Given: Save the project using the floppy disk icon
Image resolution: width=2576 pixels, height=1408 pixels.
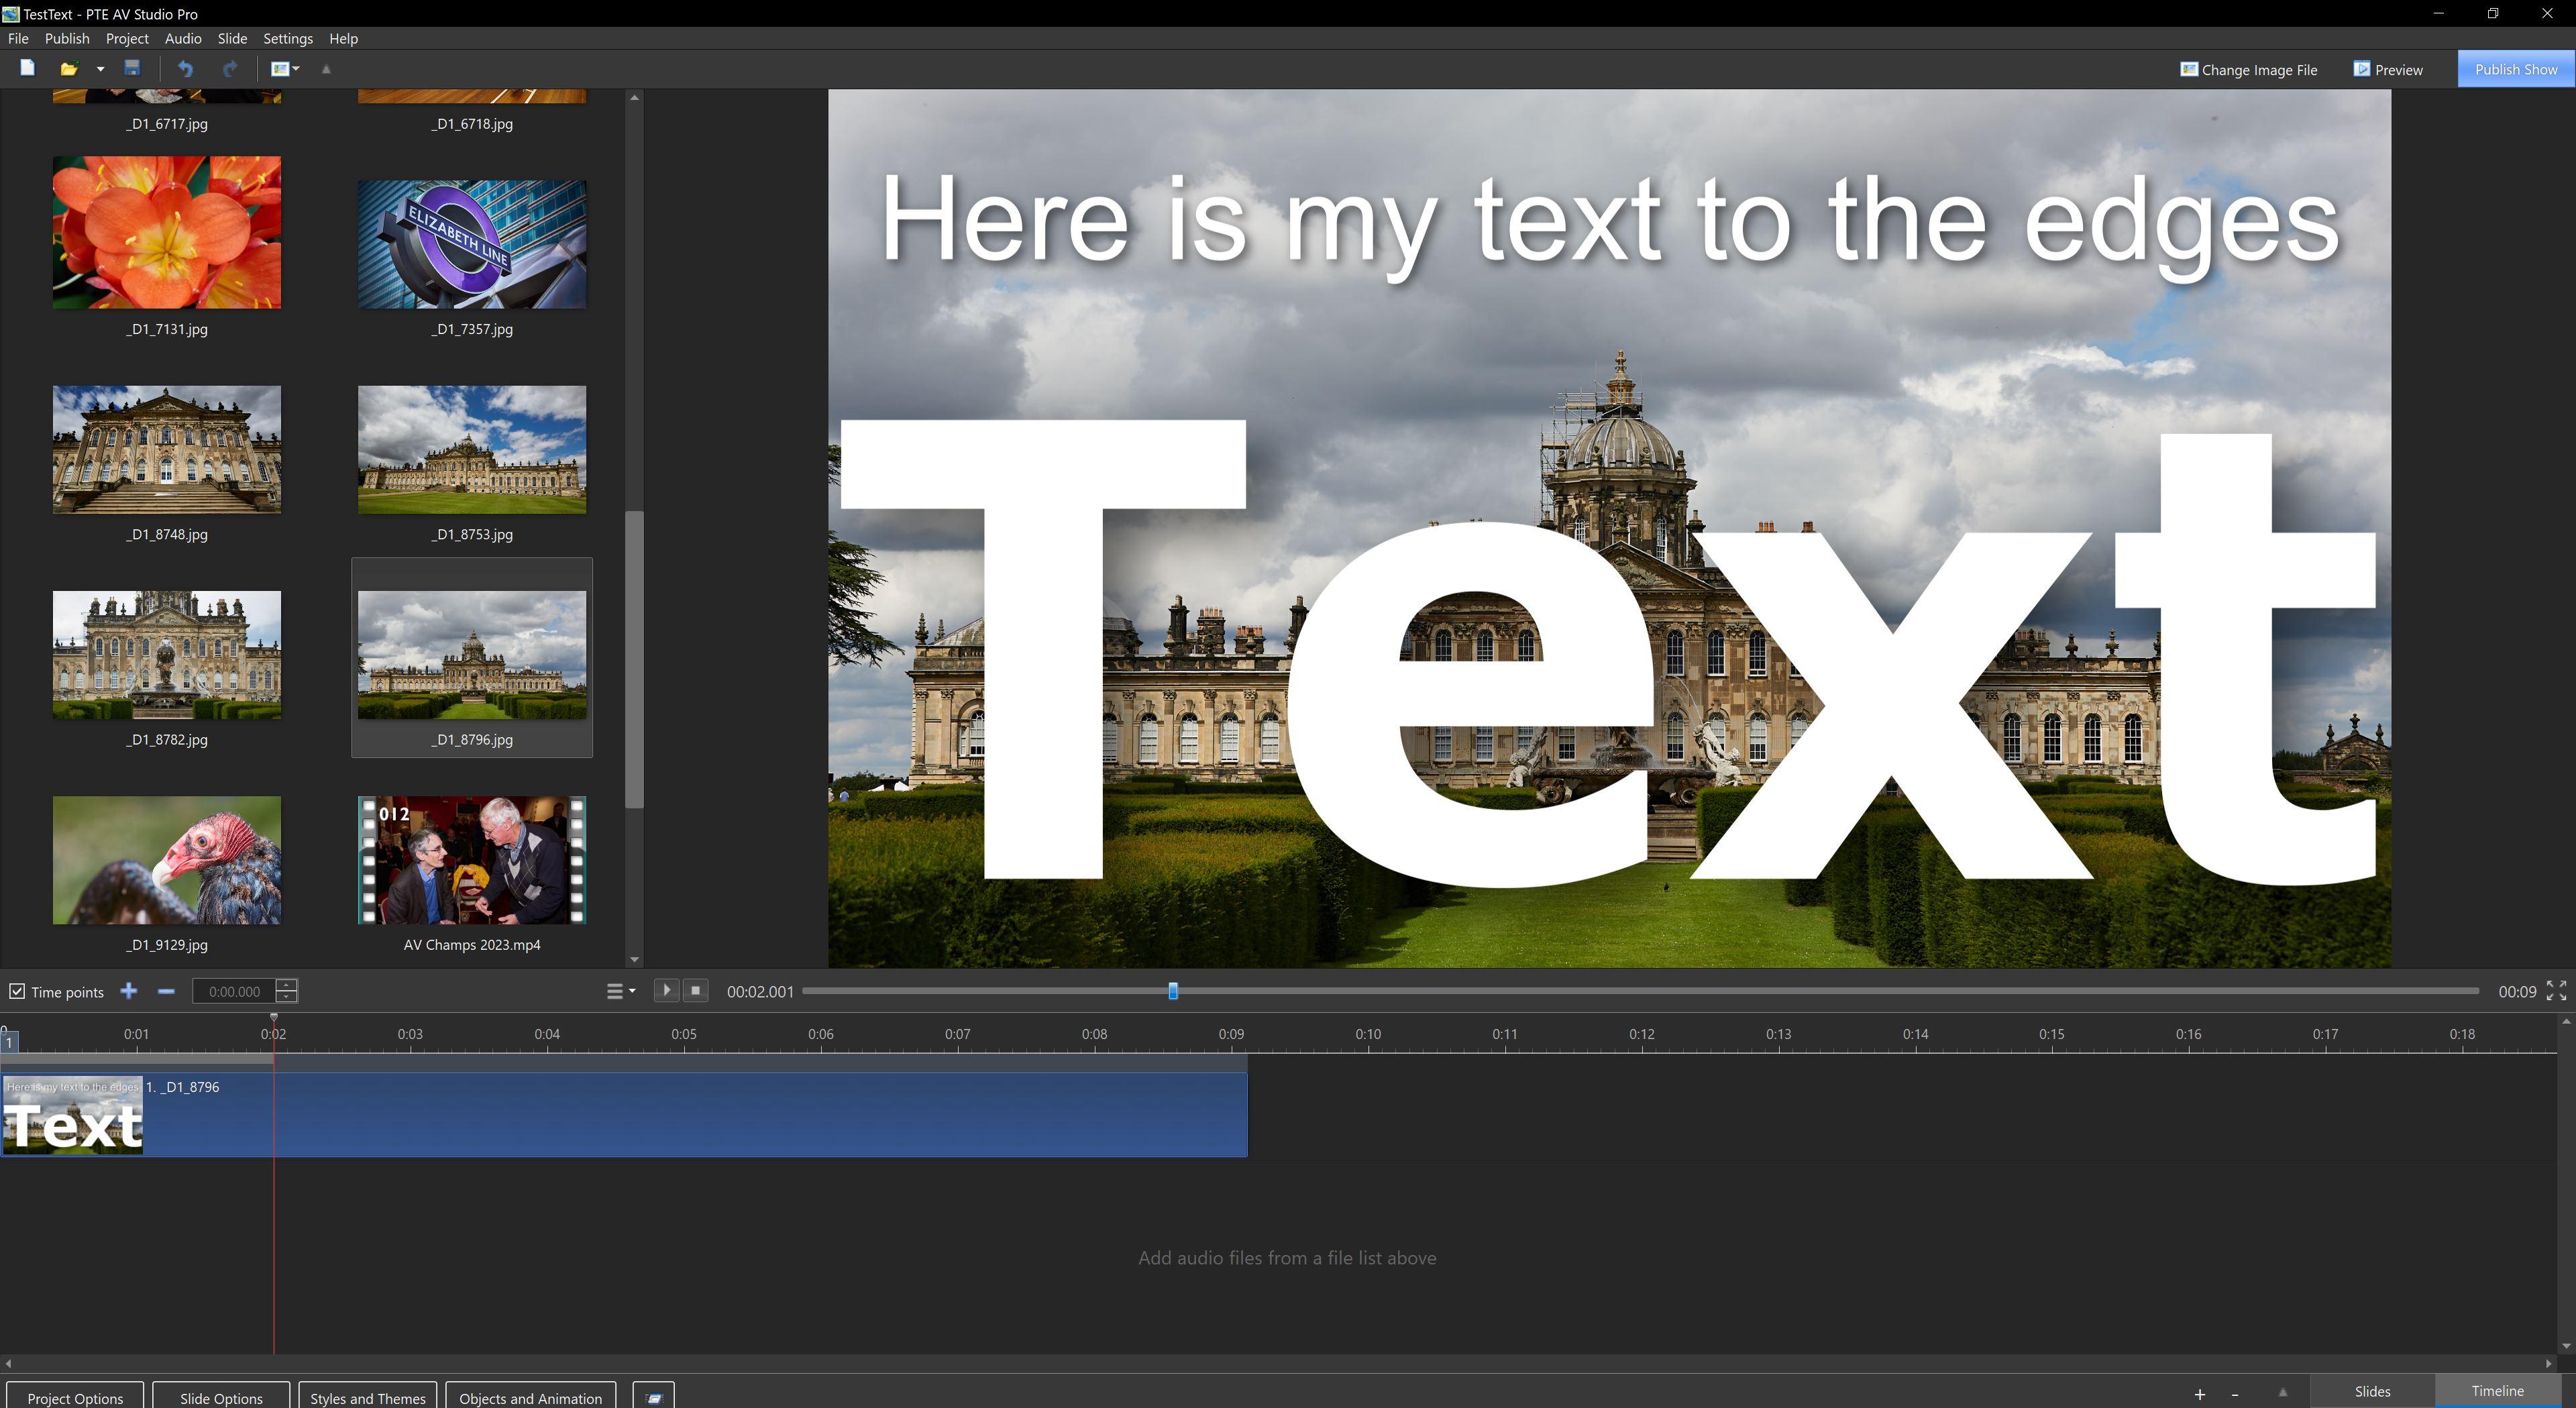Looking at the screenshot, I should click(x=132, y=68).
